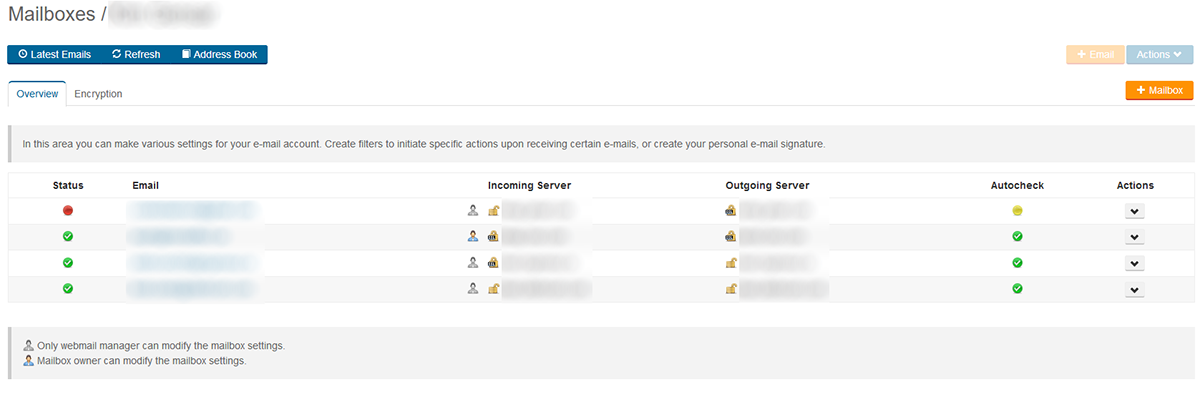Add a new mailbox with + Mailbox
This screenshot has width=1200, height=395.
point(1159,90)
